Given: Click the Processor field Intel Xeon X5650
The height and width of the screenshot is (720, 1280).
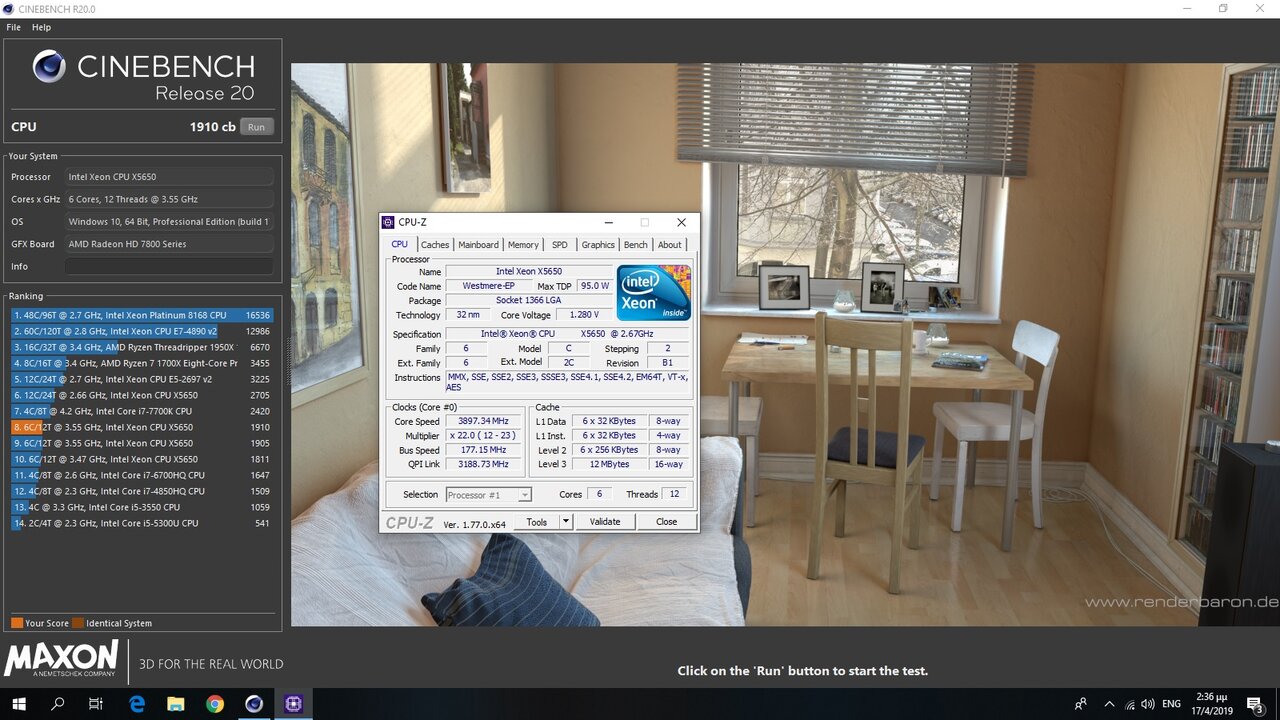Looking at the screenshot, I should coord(169,177).
